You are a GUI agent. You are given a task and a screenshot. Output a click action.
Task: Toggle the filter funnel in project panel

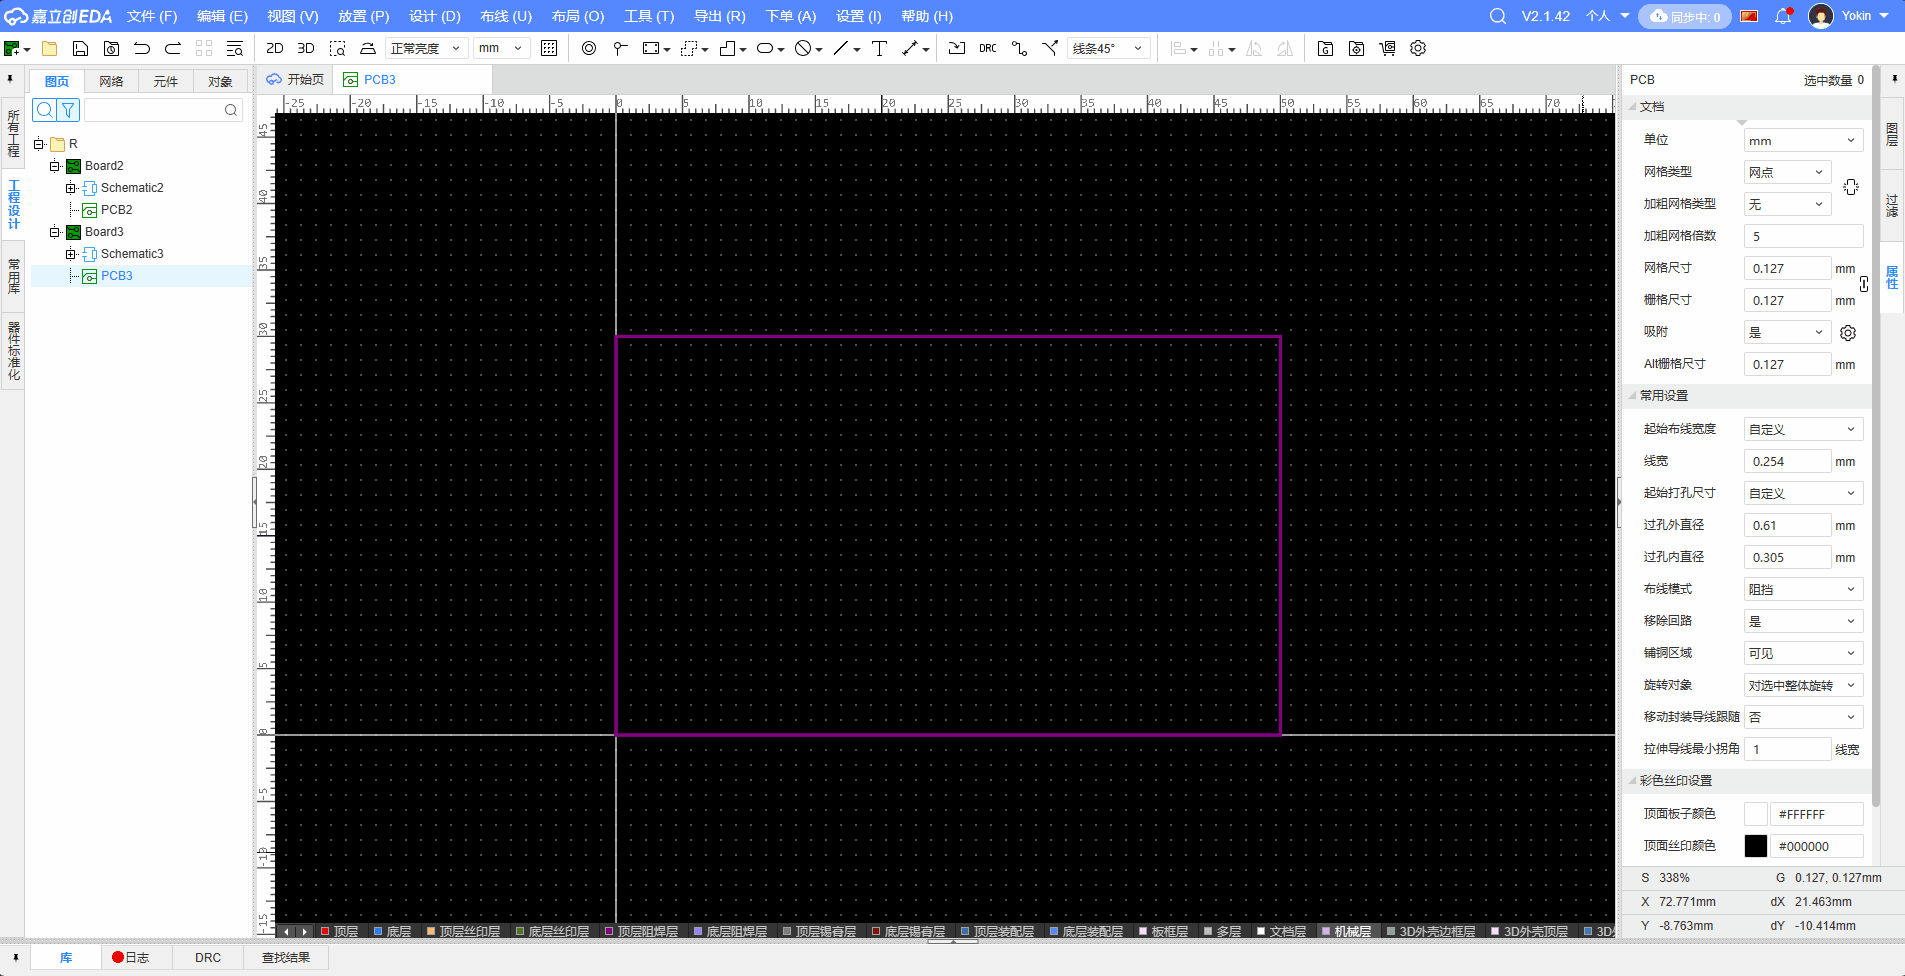point(68,110)
